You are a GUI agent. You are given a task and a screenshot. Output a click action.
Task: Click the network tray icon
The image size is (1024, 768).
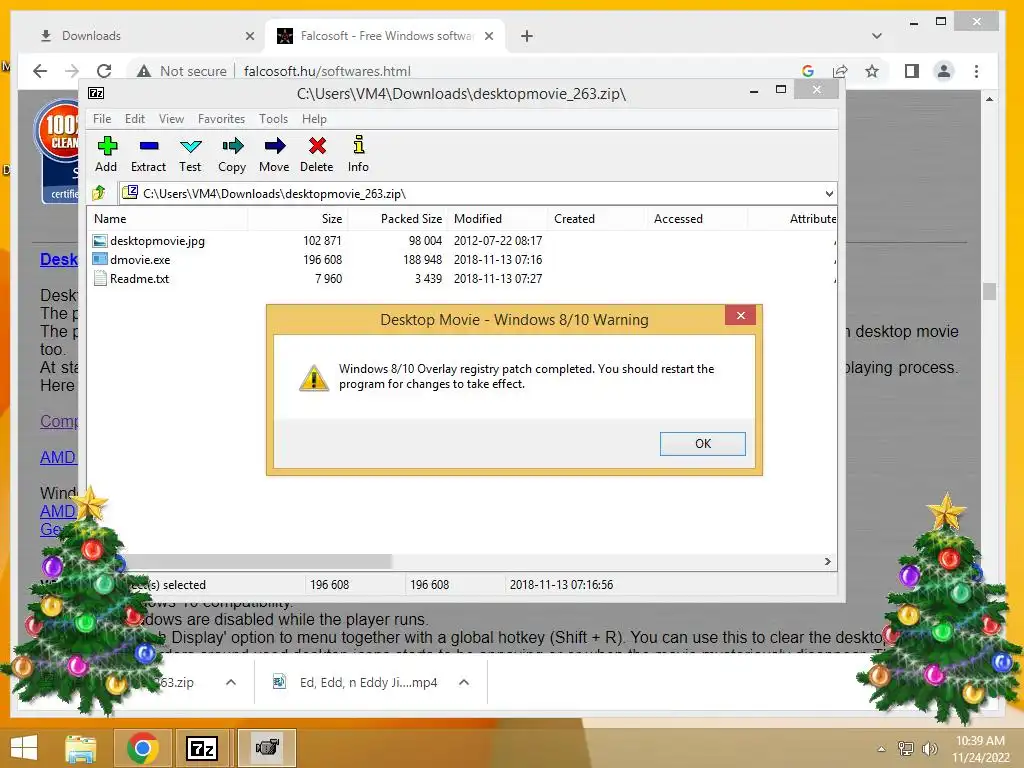(906, 748)
